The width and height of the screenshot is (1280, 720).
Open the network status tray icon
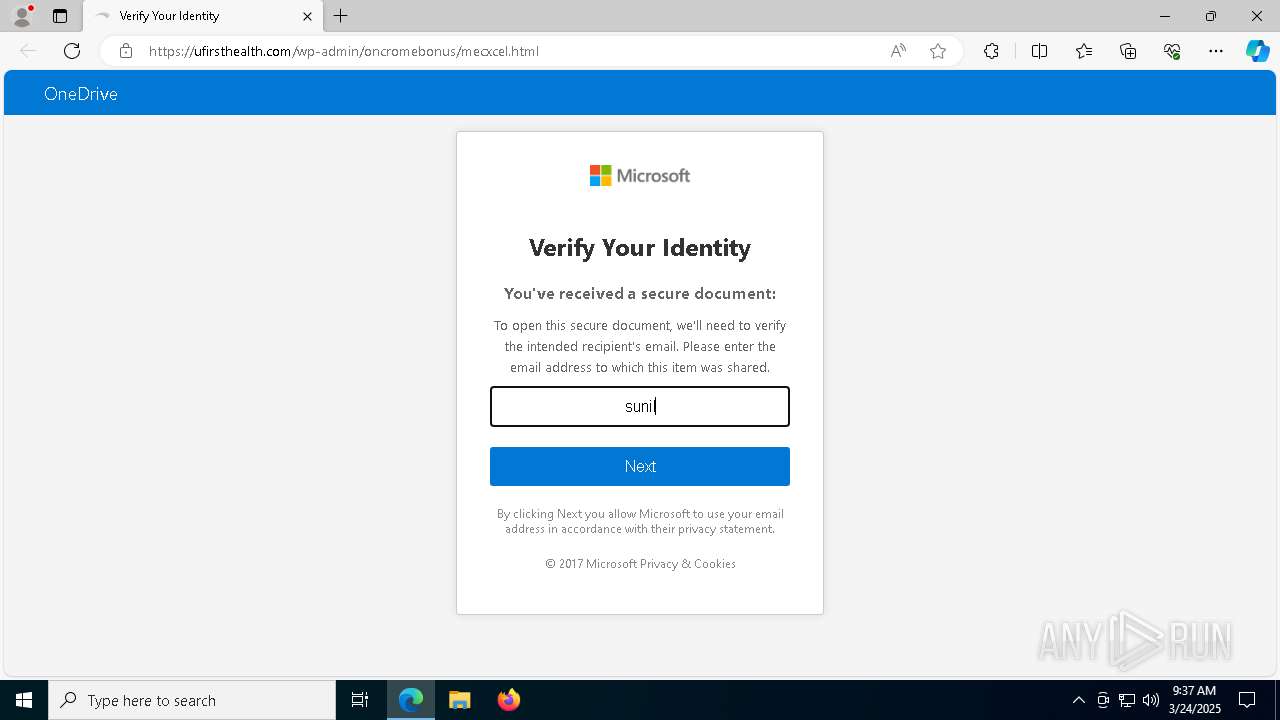click(x=1127, y=700)
